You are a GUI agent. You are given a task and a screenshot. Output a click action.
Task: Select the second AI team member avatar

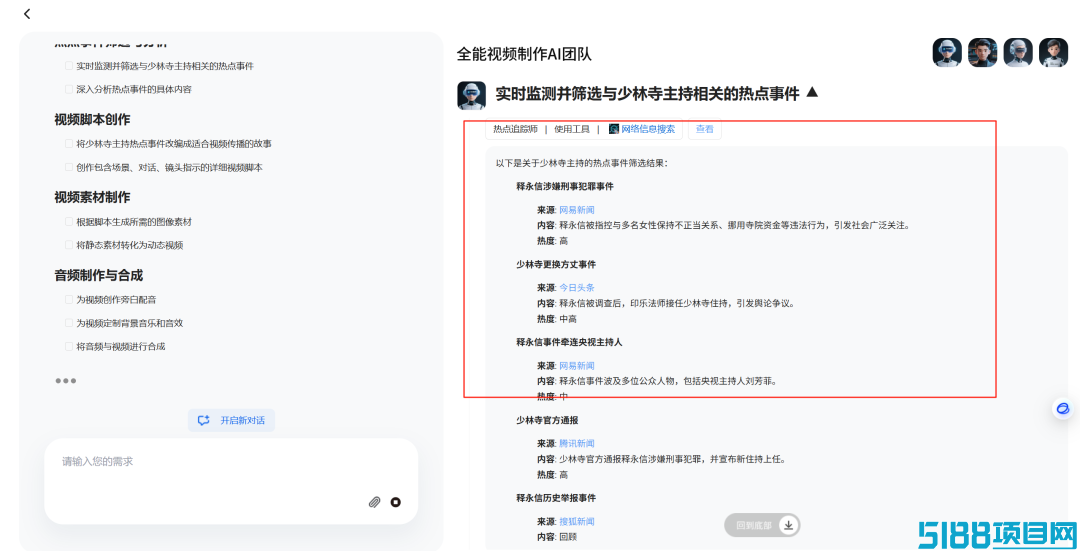982,52
